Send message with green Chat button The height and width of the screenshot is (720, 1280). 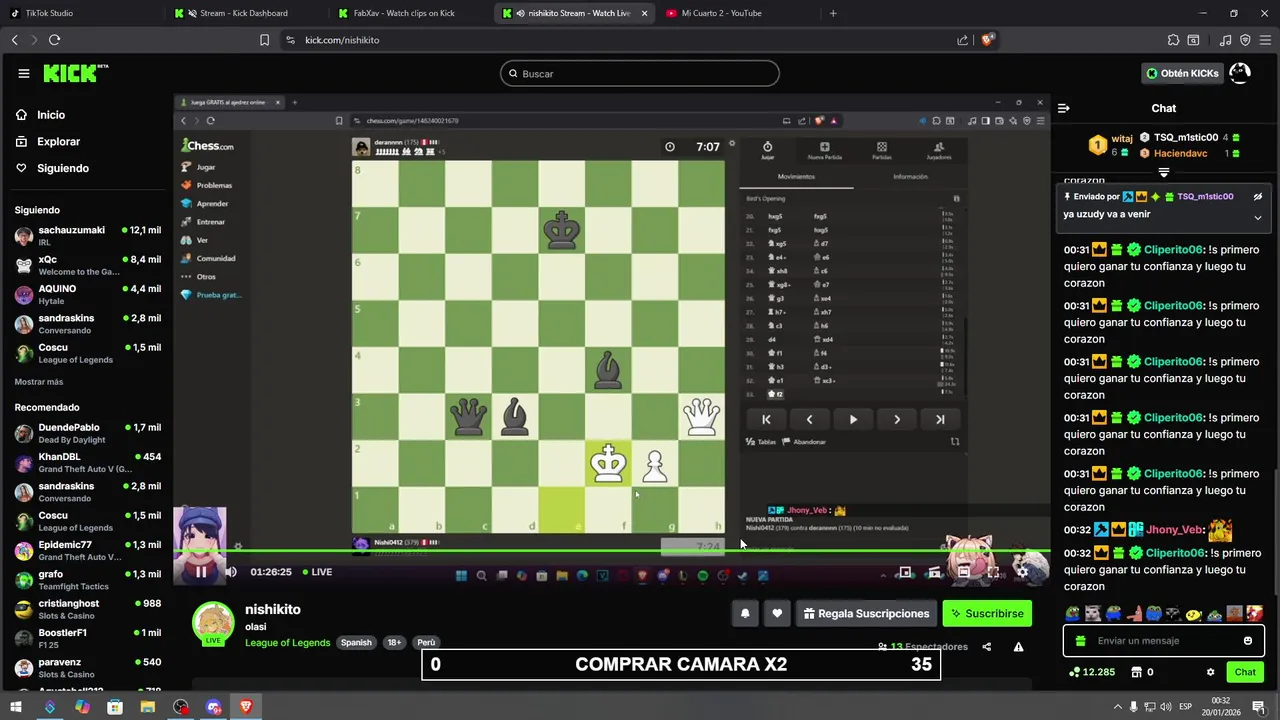coord(1244,672)
